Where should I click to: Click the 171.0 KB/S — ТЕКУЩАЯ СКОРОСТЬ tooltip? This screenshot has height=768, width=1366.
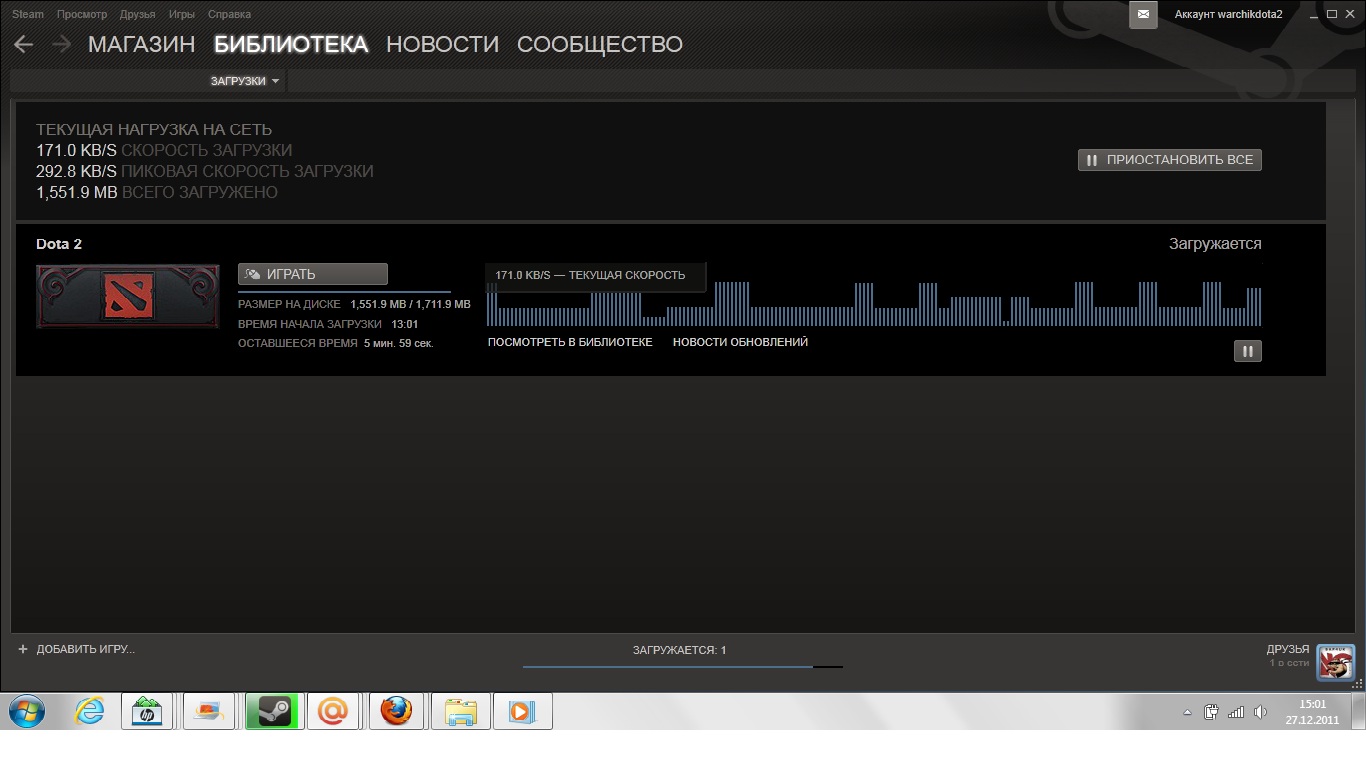pos(596,275)
